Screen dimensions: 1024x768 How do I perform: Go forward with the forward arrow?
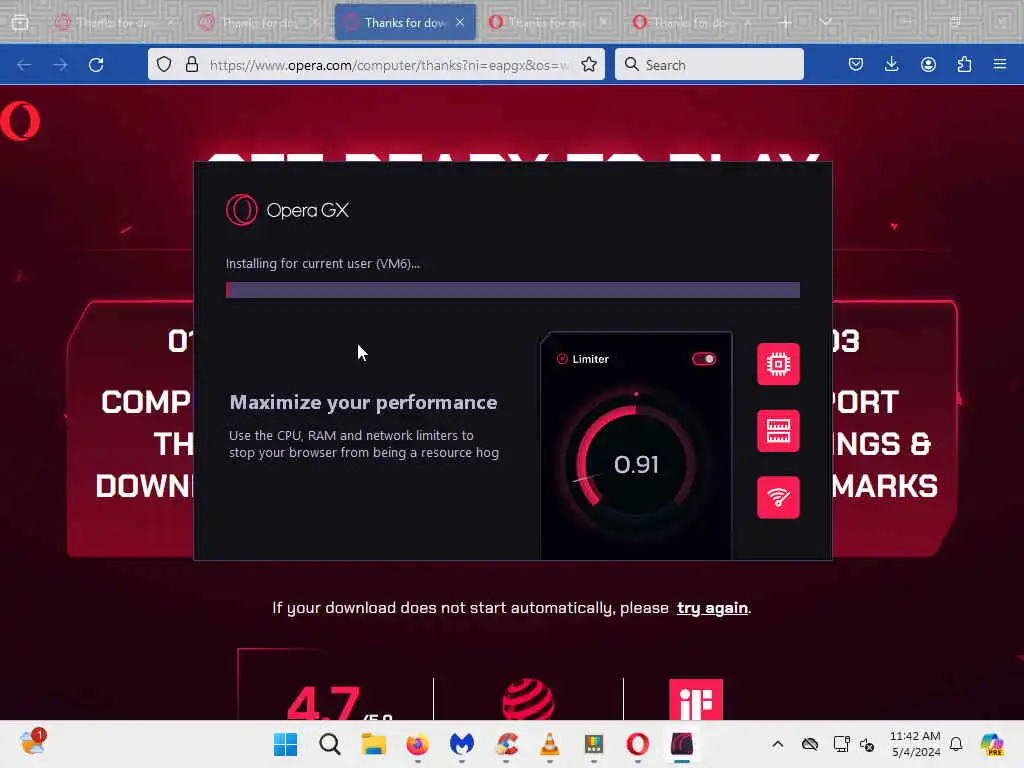(60, 65)
